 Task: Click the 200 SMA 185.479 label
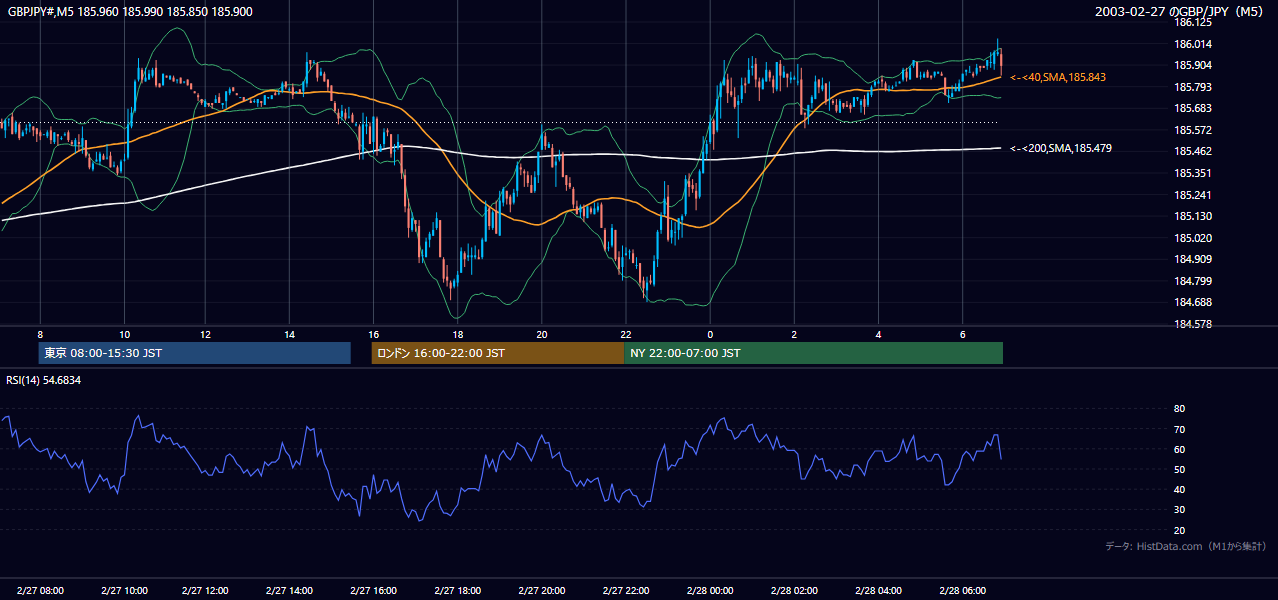1060,148
